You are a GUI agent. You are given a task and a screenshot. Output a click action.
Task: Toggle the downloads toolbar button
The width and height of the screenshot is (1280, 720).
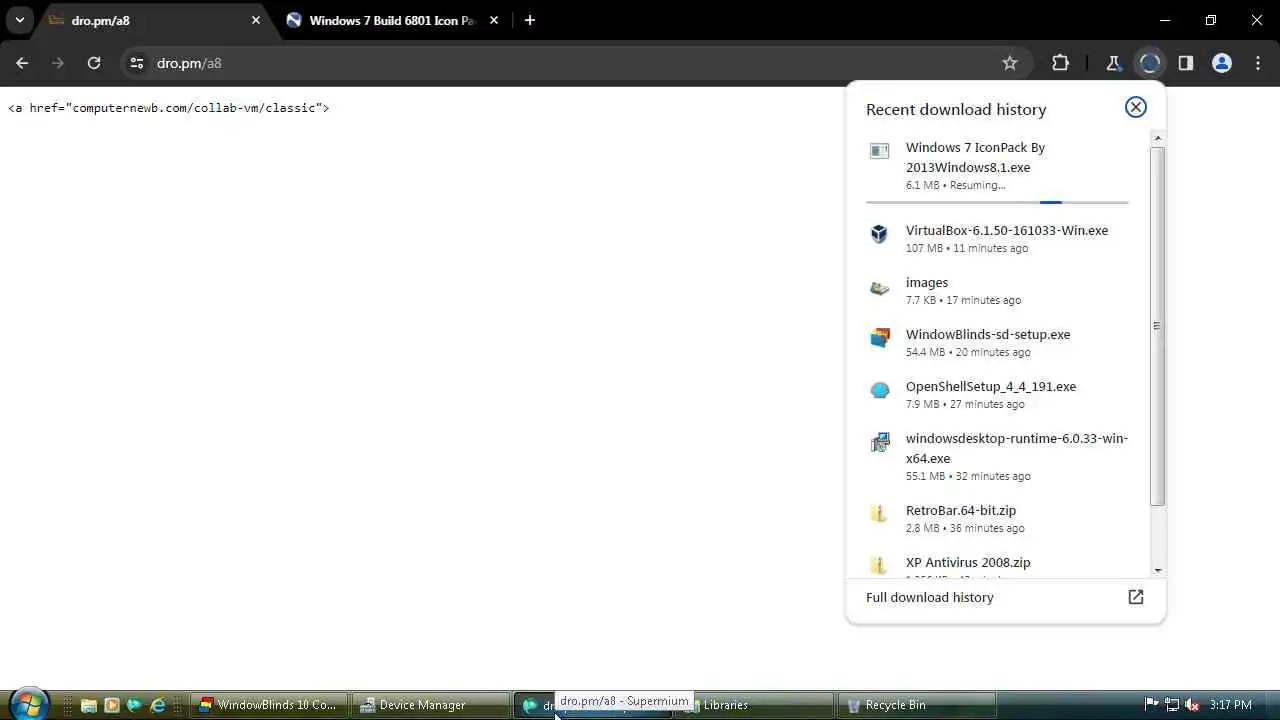coord(1149,63)
